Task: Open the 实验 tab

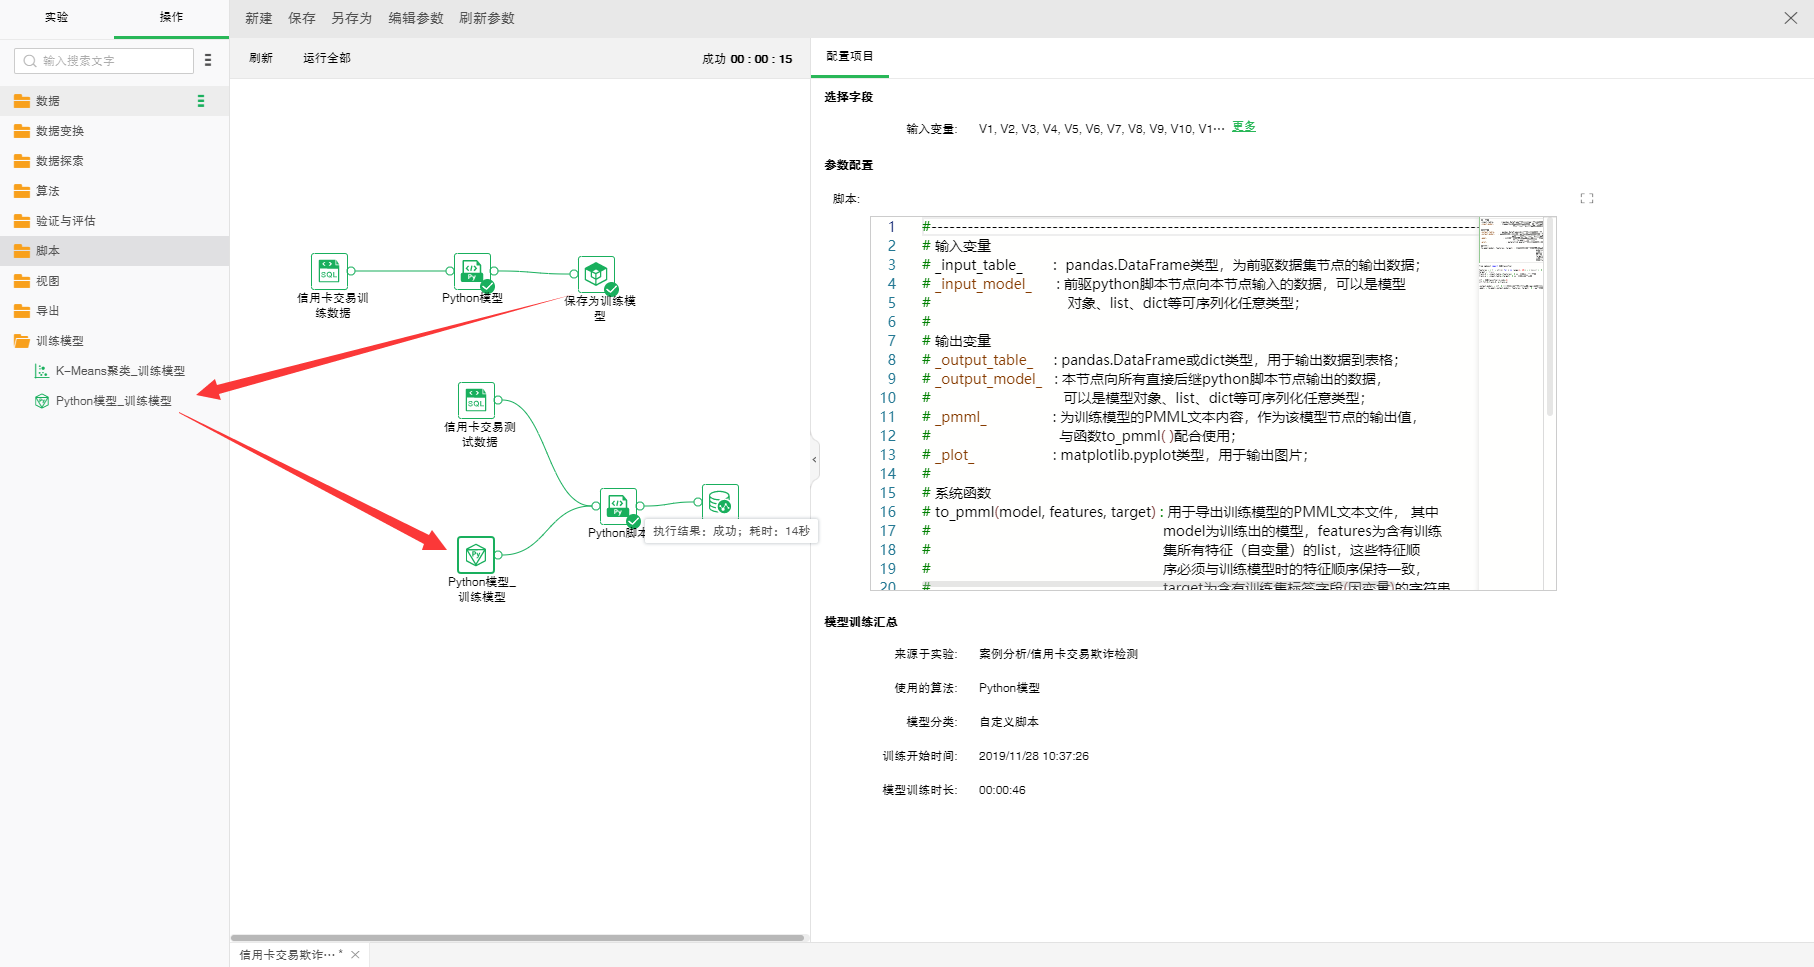Action: 57,17
